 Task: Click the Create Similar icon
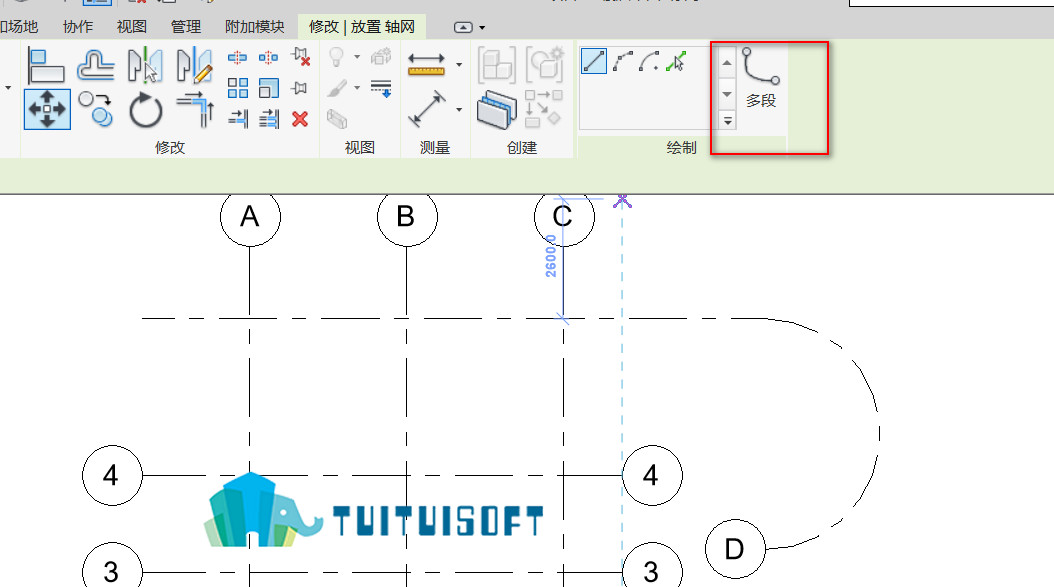click(x=543, y=109)
